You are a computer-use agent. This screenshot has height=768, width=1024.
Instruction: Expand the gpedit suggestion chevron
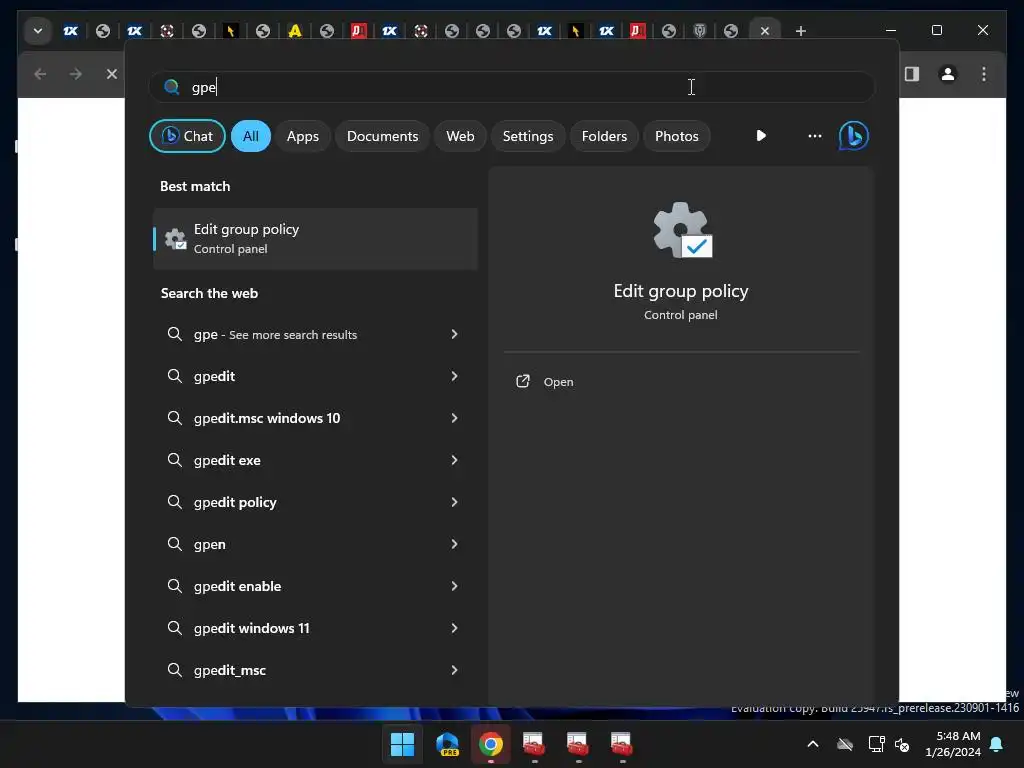coord(455,376)
